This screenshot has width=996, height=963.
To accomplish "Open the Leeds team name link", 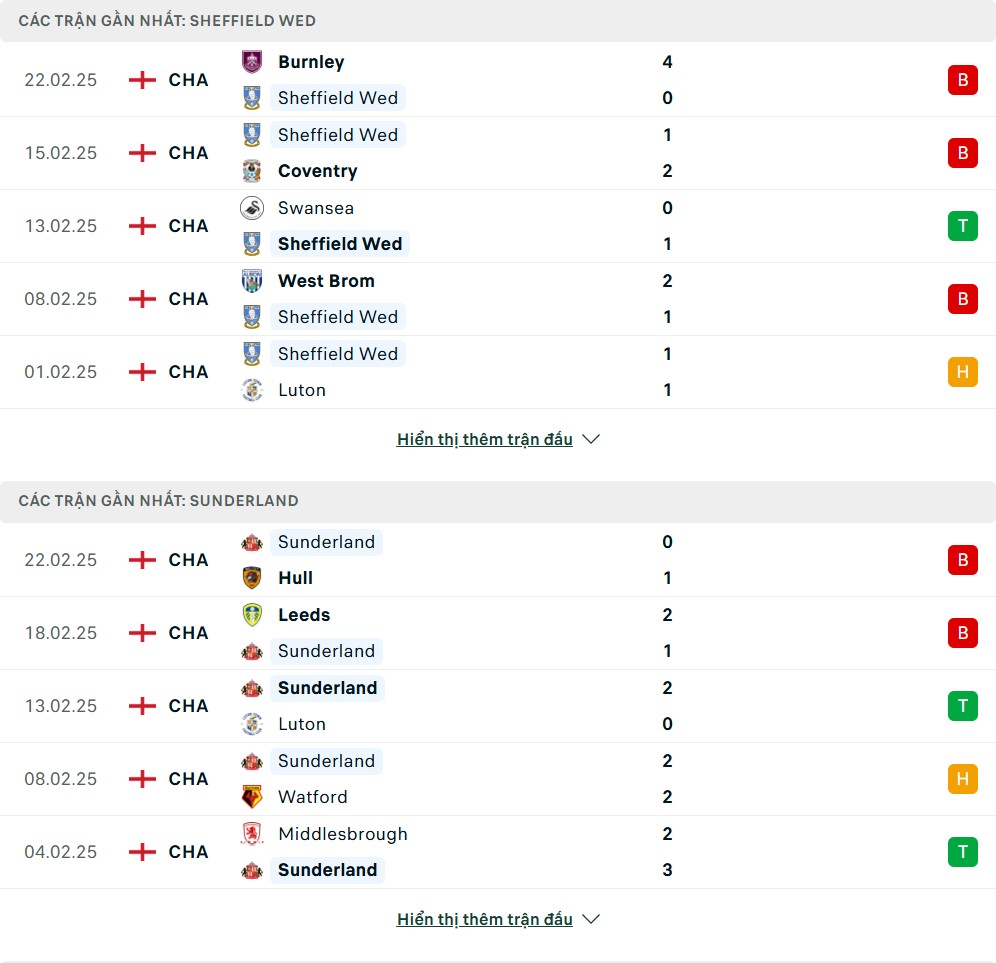I will [304, 615].
